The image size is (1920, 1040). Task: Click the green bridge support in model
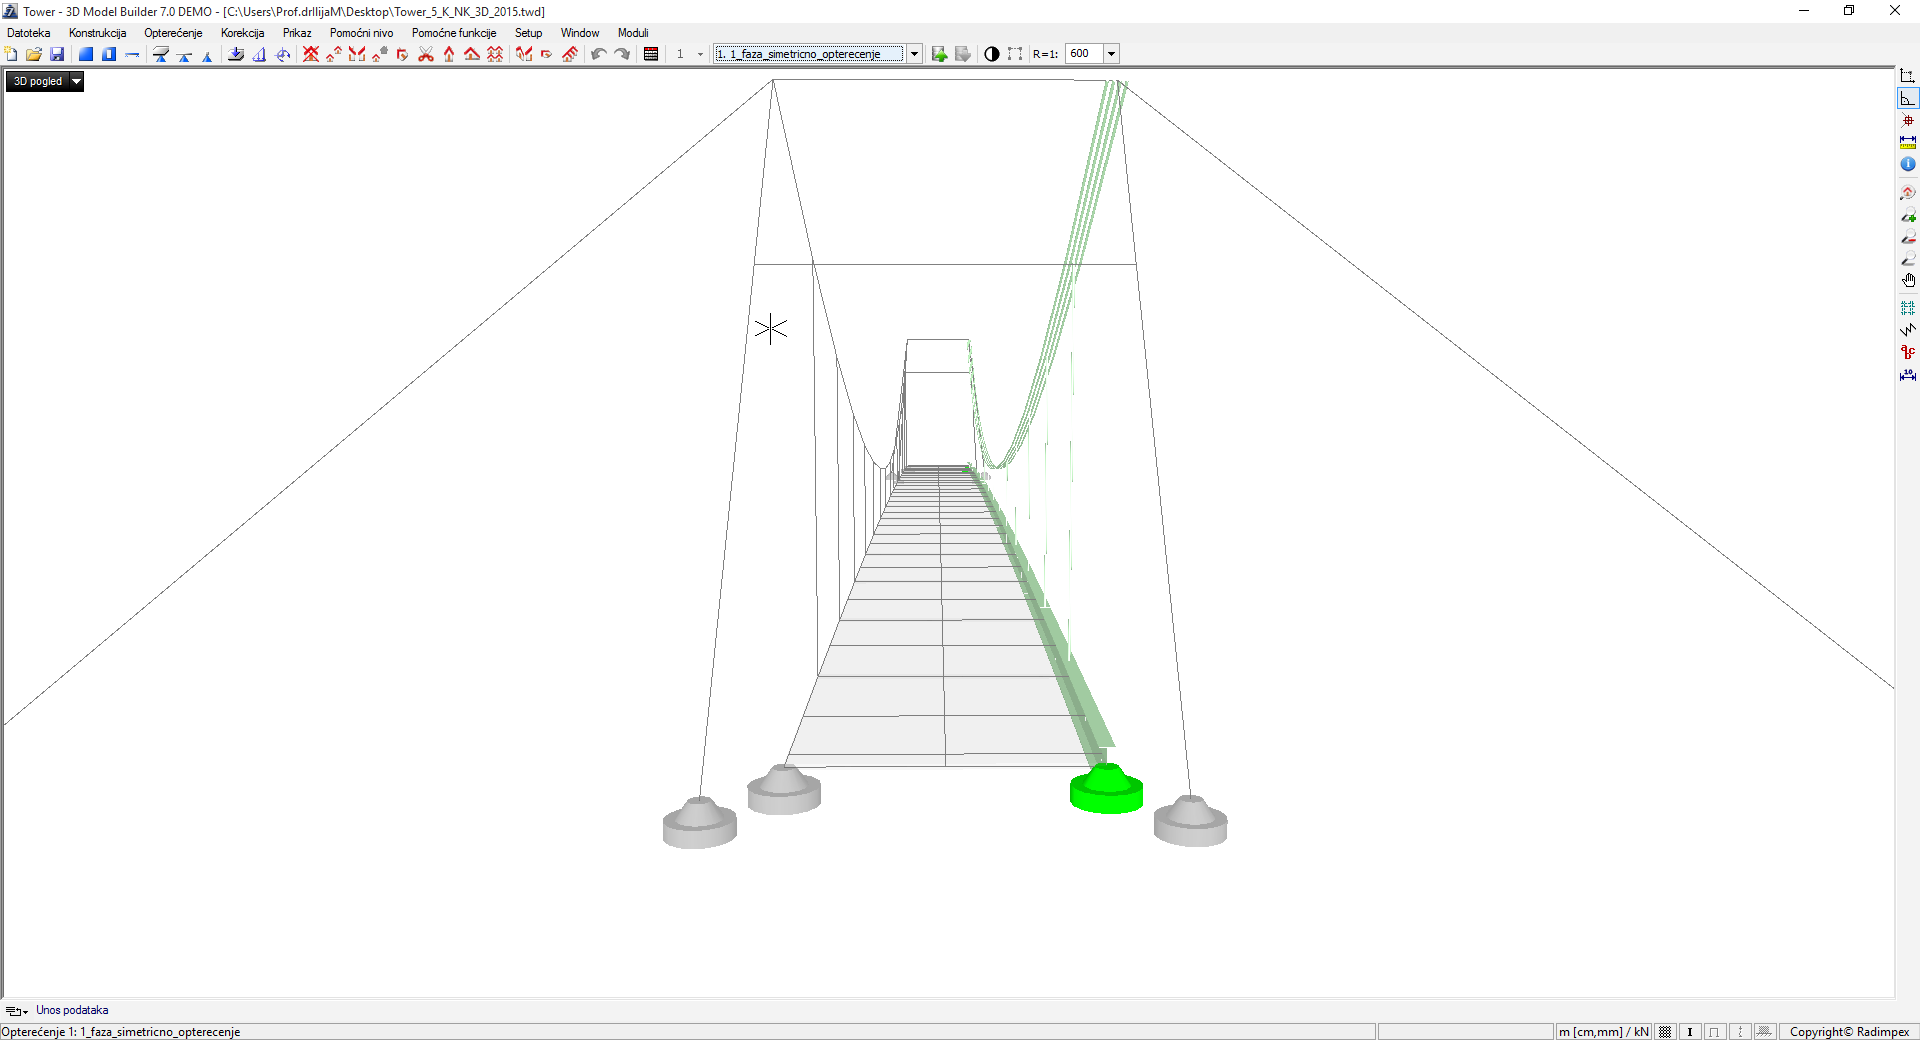pyautogui.click(x=1106, y=790)
